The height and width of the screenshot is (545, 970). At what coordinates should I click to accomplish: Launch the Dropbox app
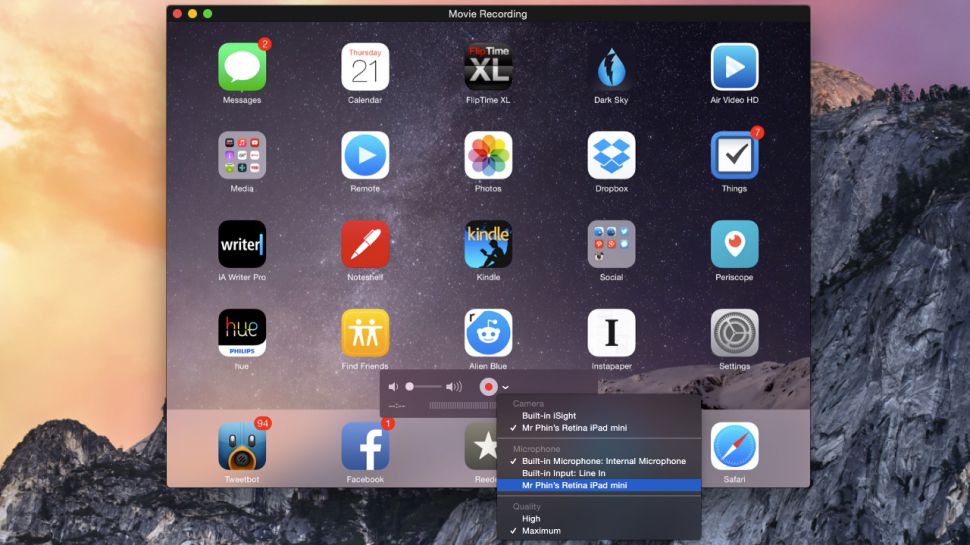(x=611, y=155)
